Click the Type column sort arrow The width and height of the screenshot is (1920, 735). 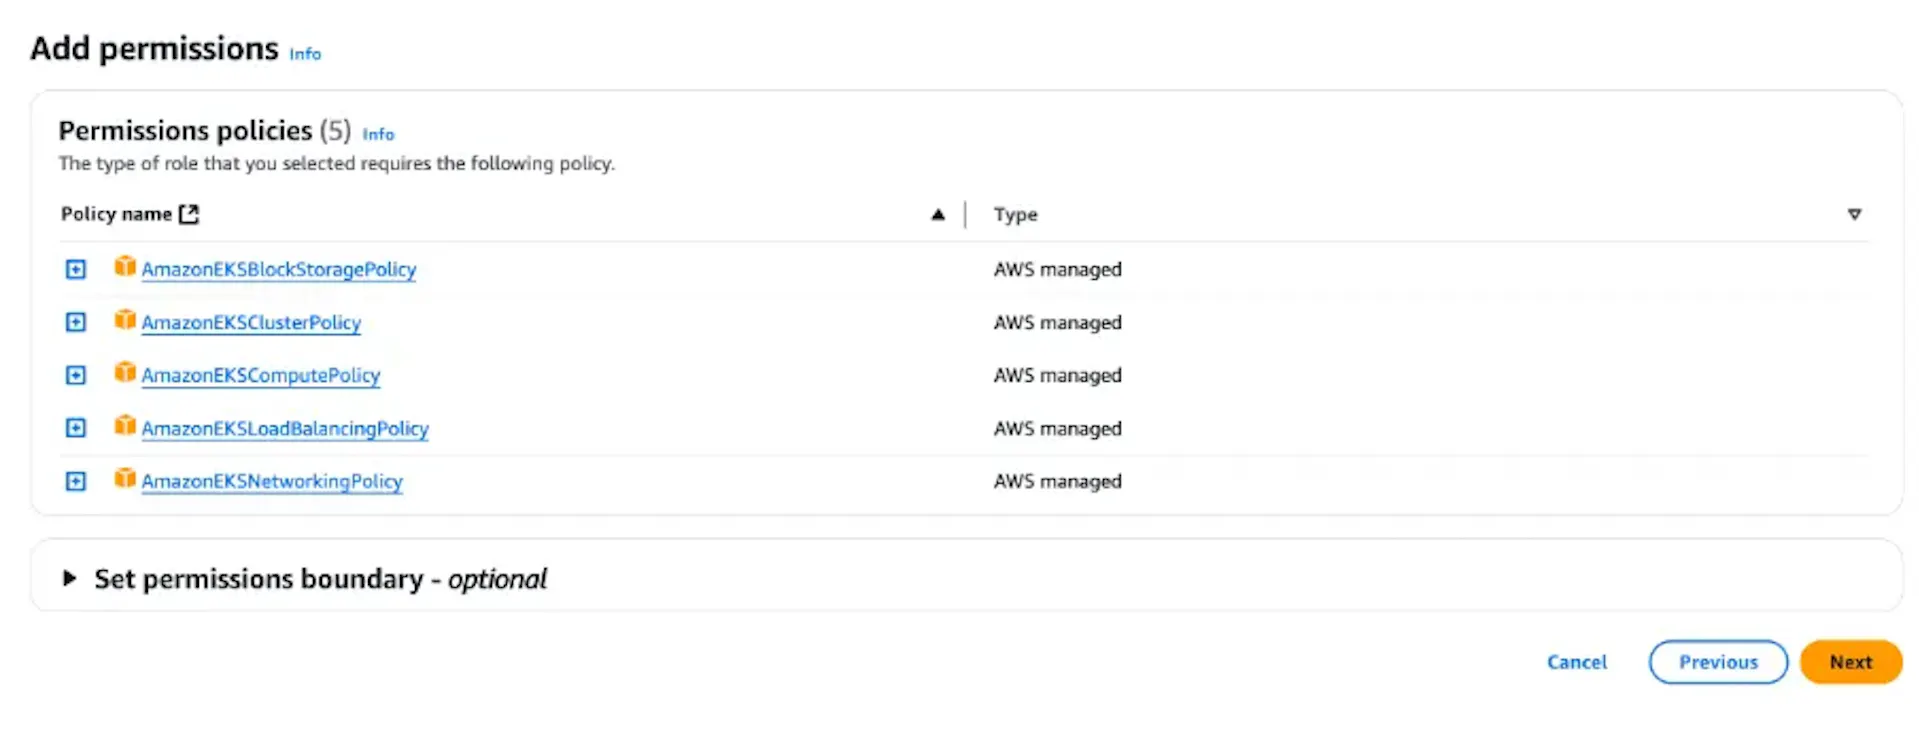coord(1854,214)
